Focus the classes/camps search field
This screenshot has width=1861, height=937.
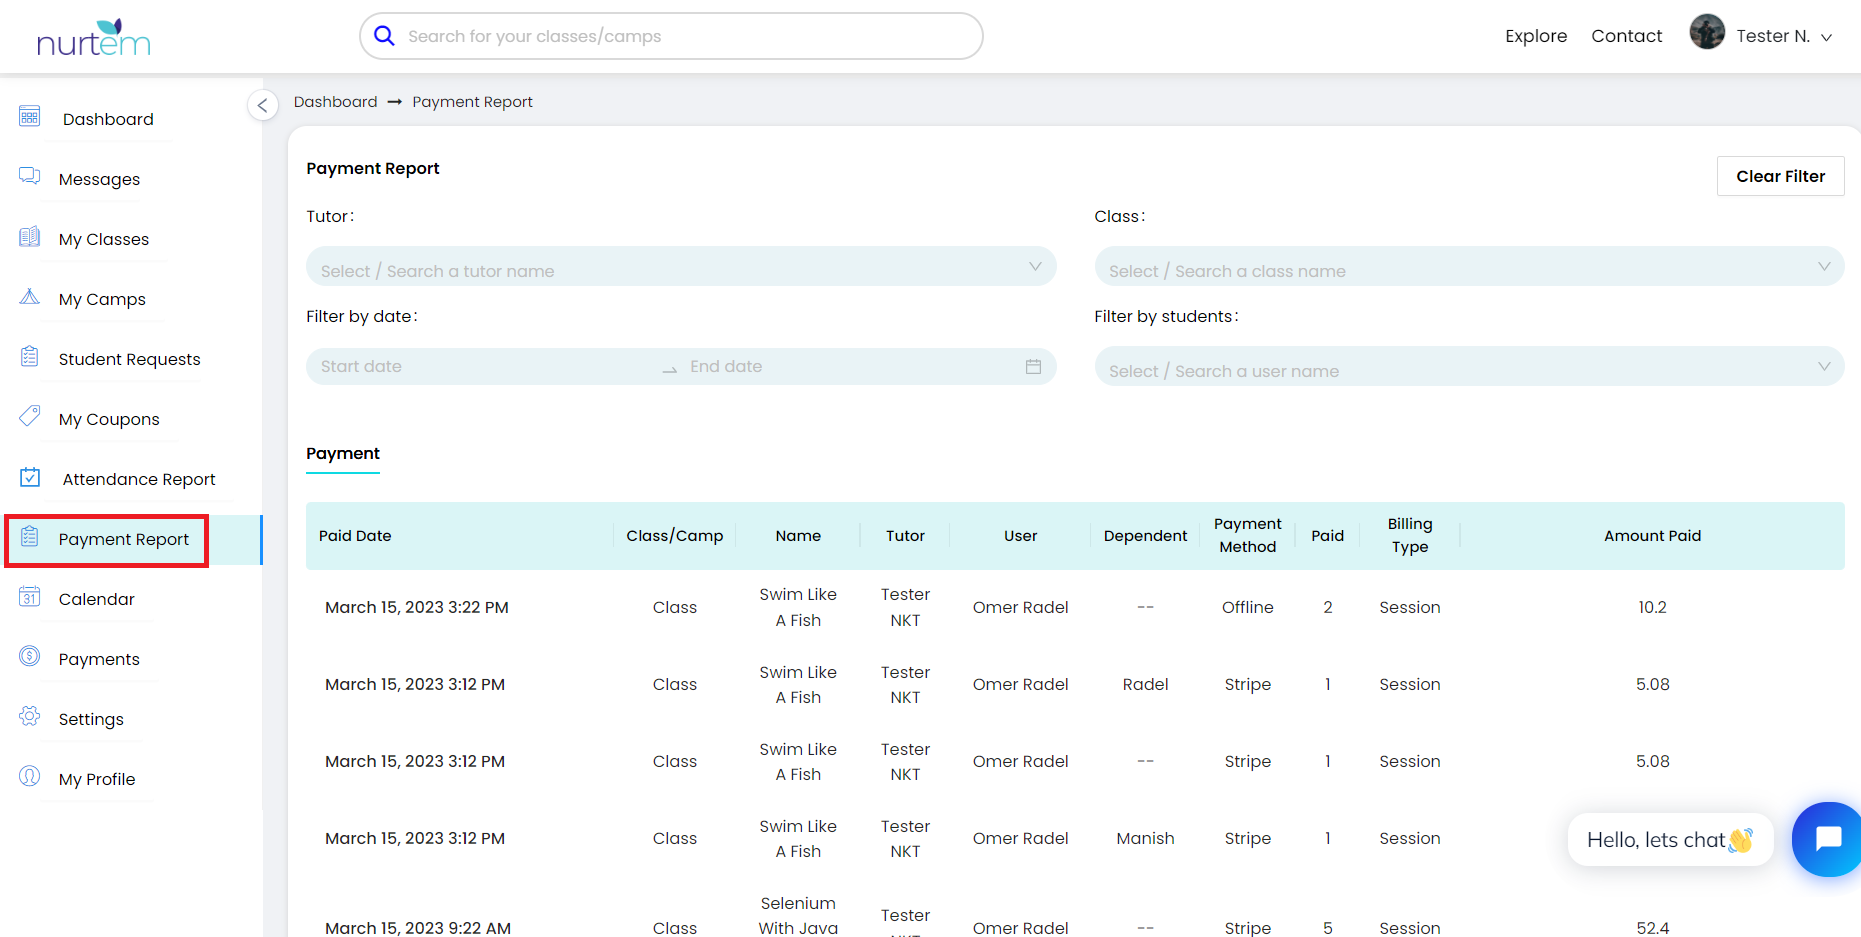tap(680, 36)
